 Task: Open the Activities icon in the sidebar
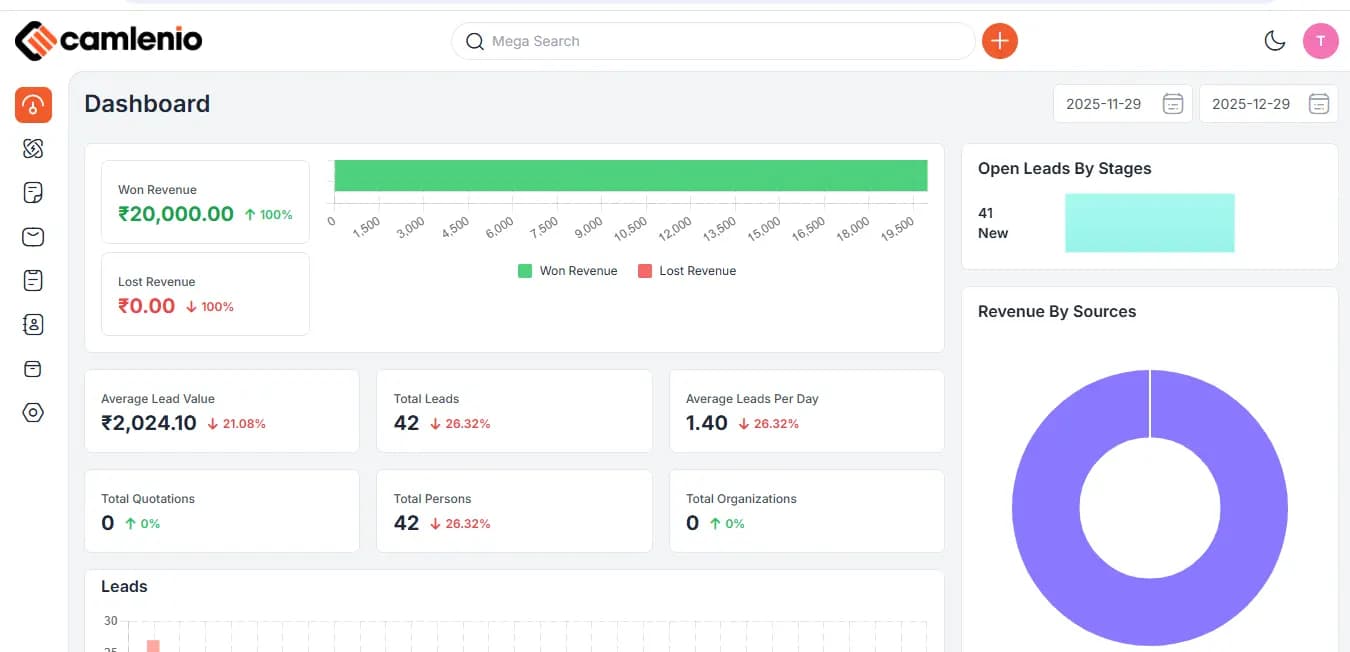point(33,280)
